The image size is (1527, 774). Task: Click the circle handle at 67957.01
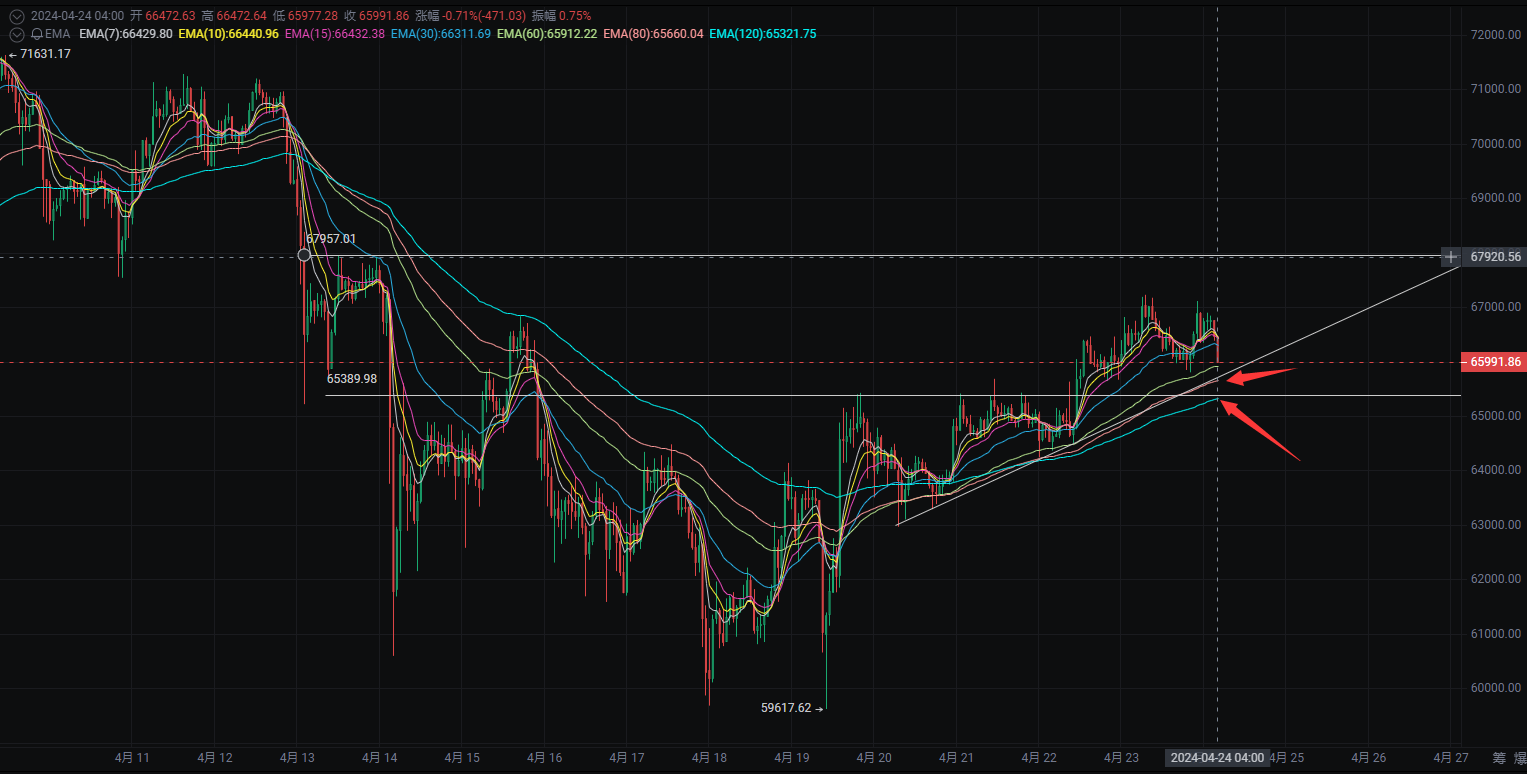coord(304,255)
